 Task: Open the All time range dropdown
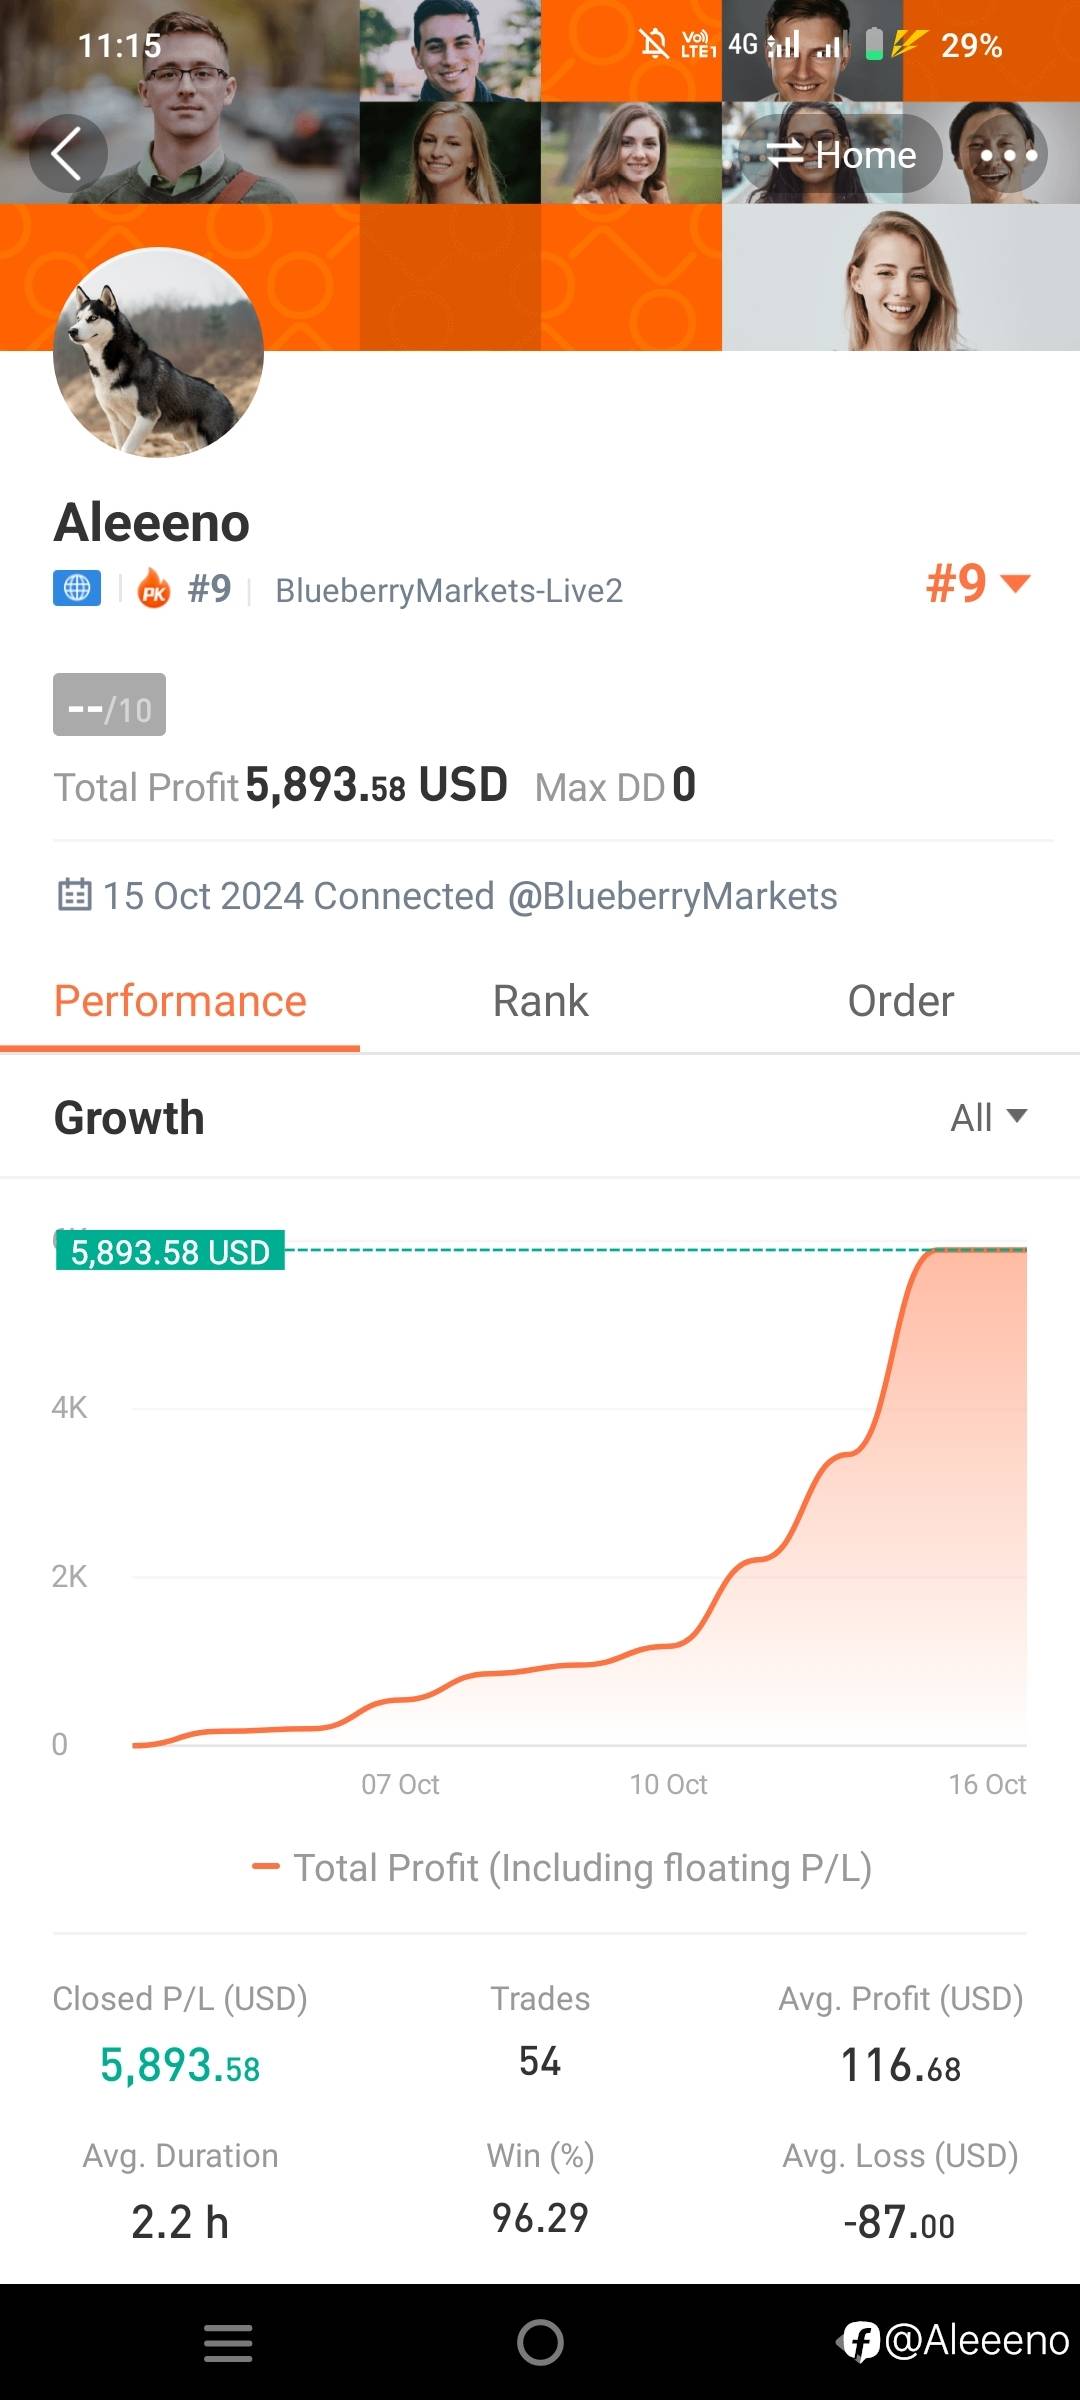click(988, 1117)
